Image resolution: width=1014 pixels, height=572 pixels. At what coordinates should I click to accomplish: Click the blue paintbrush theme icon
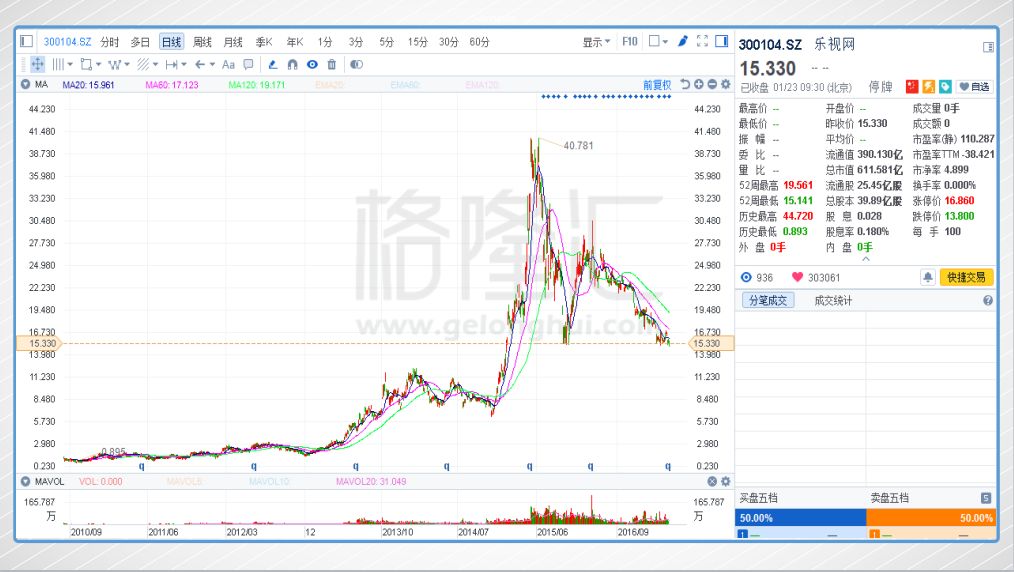pyautogui.click(x=682, y=41)
